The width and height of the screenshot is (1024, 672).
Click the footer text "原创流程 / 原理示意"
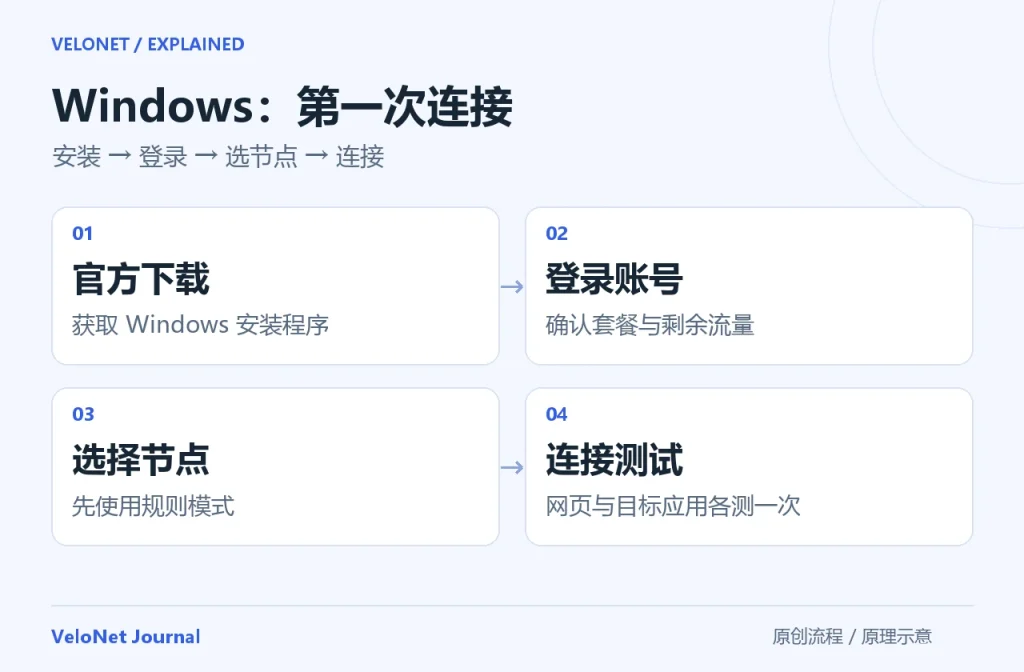(x=852, y=636)
